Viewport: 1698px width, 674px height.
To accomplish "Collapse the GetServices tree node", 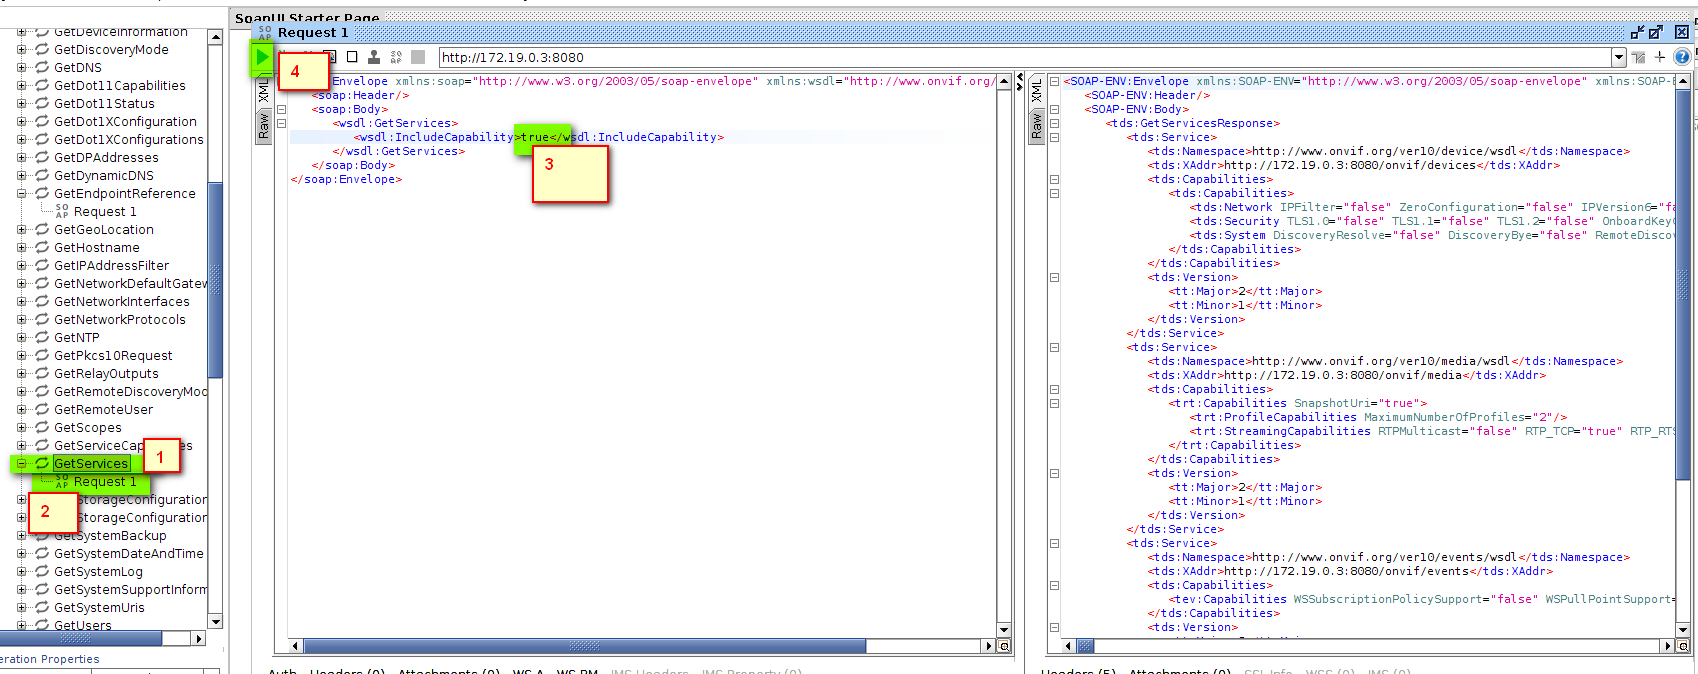I will point(21,464).
